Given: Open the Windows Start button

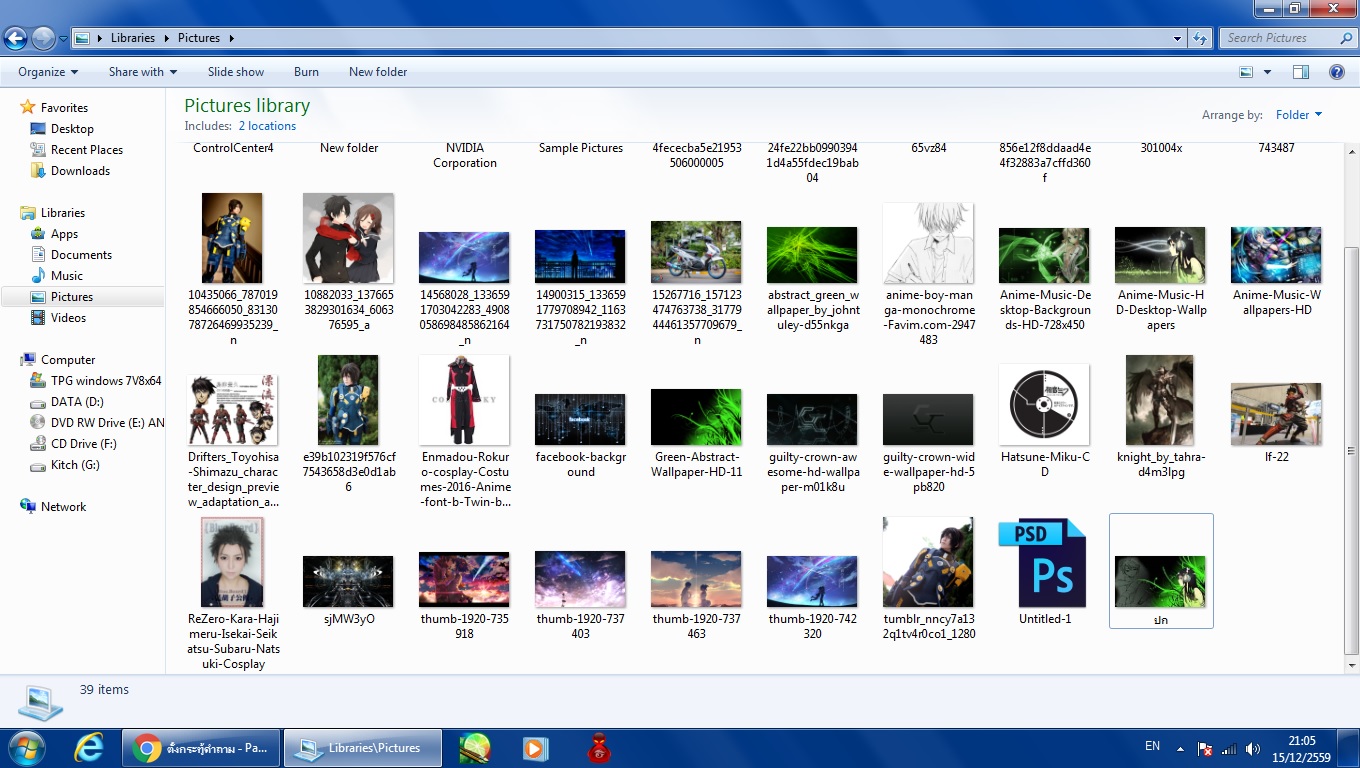Looking at the screenshot, I should (26, 747).
